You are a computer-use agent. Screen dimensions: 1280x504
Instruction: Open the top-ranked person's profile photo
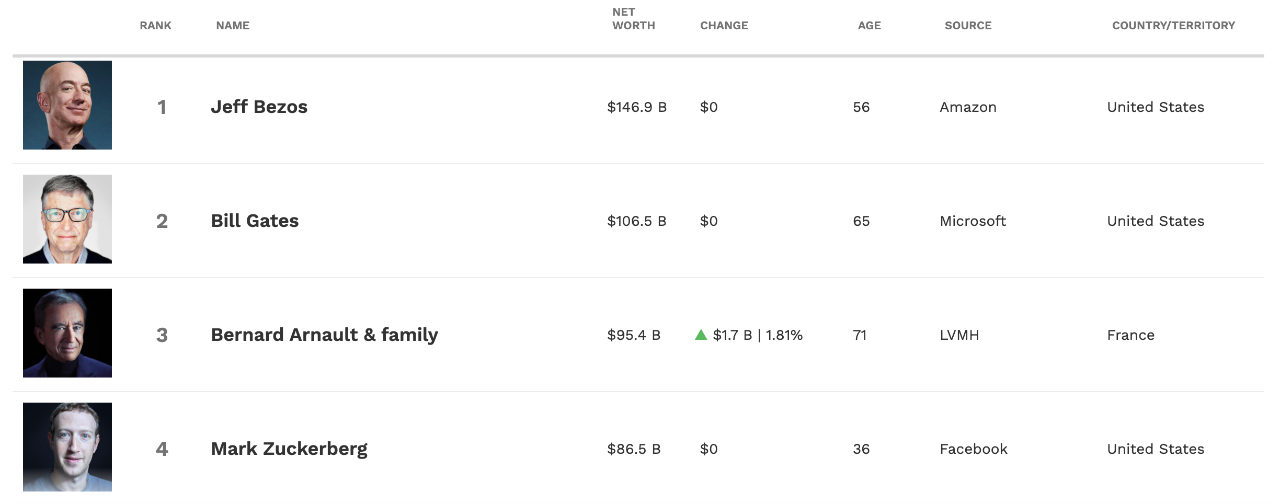click(x=68, y=106)
